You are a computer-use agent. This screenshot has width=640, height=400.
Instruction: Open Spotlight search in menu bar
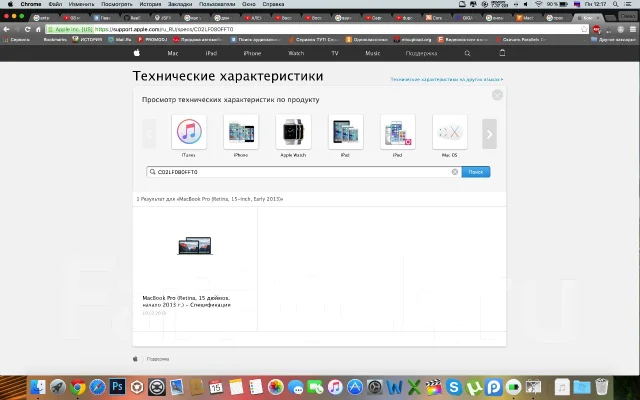click(615, 4)
